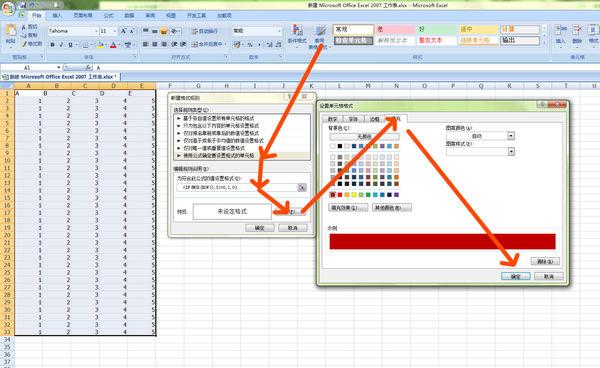Screen dimensions: 600x368
Task: Click the insert function fx icon
Action: [x=88, y=67]
